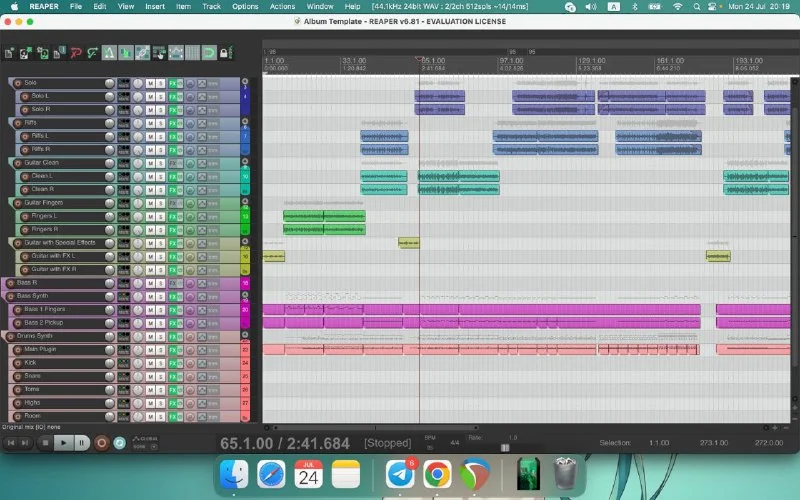Open Telegram from the Dock
The image size is (800, 500).
point(401,473)
